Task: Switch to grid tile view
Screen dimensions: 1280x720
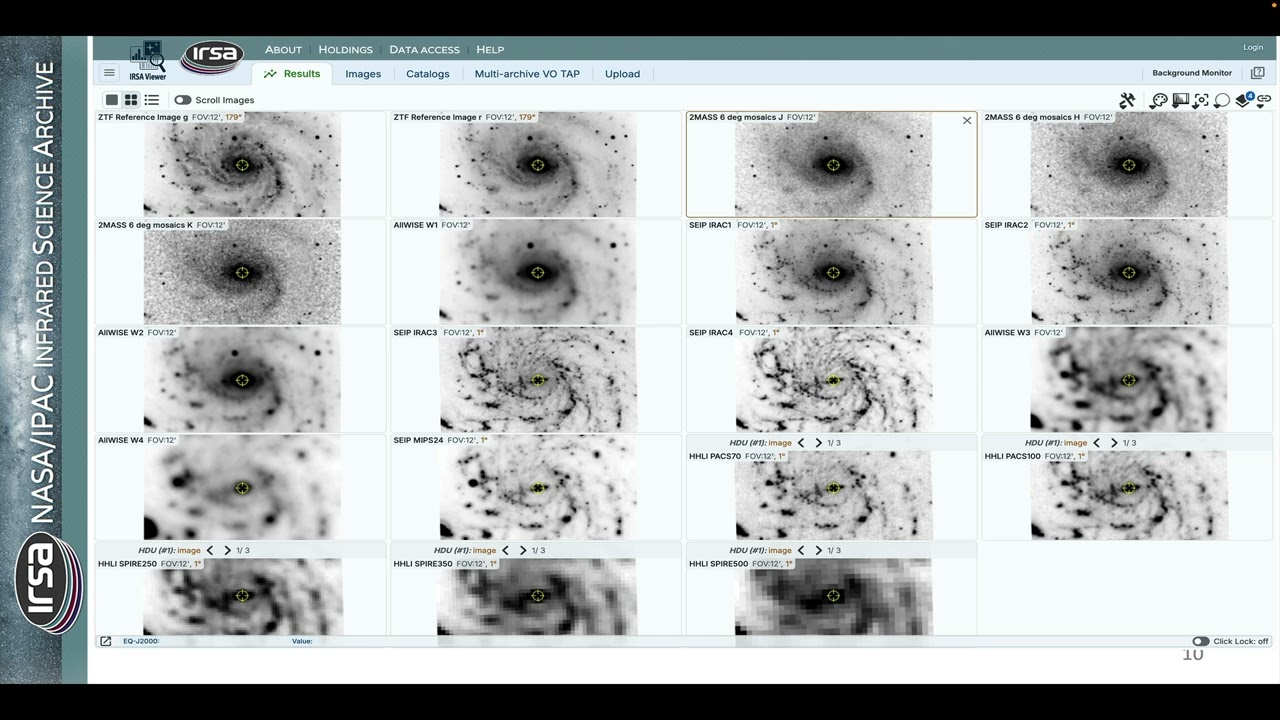Action: tap(131, 100)
